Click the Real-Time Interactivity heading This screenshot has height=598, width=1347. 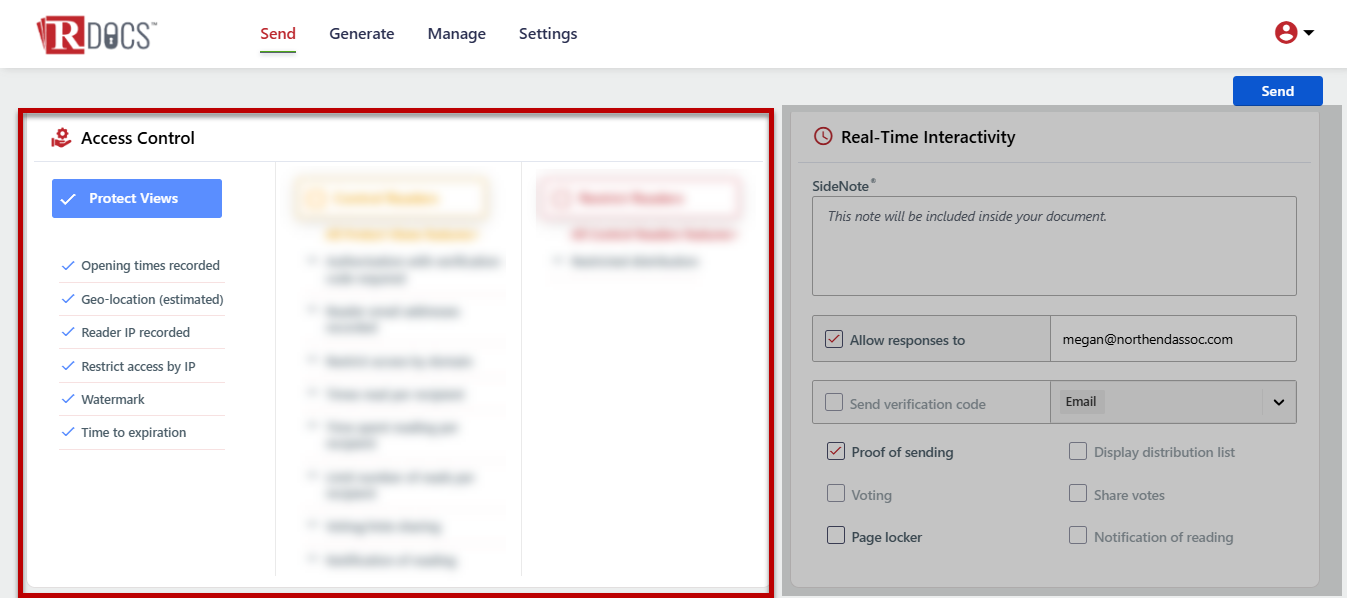[928, 137]
